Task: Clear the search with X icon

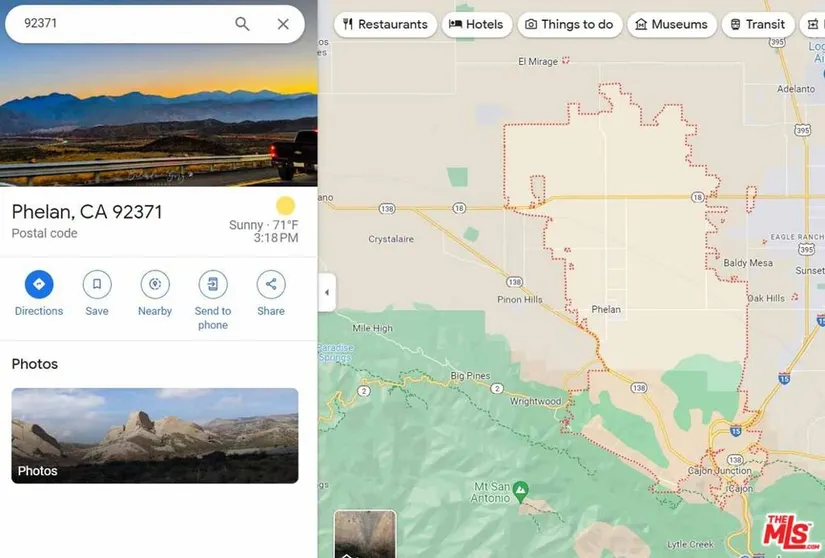Action: tap(283, 24)
